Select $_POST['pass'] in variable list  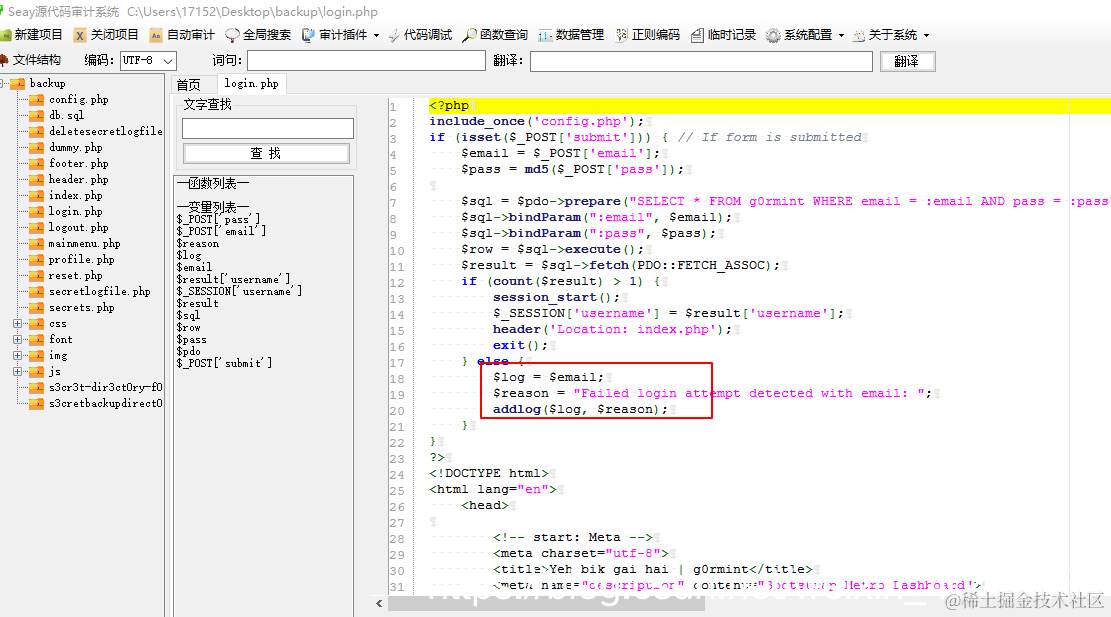[x=218, y=219]
